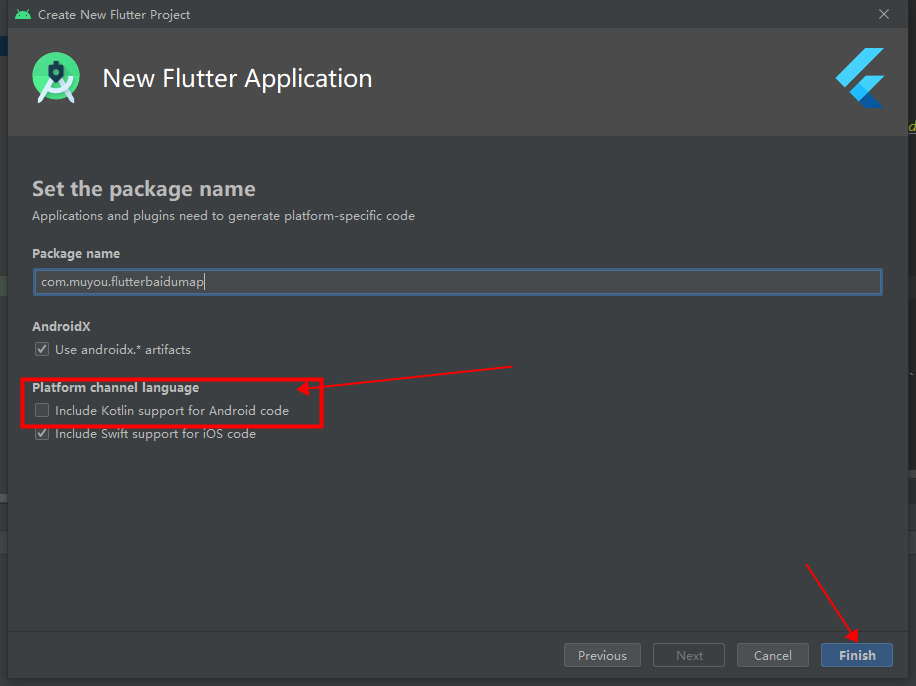Click the Android Studio logo icon
This screenshot has width=916, height=686.
56,78
